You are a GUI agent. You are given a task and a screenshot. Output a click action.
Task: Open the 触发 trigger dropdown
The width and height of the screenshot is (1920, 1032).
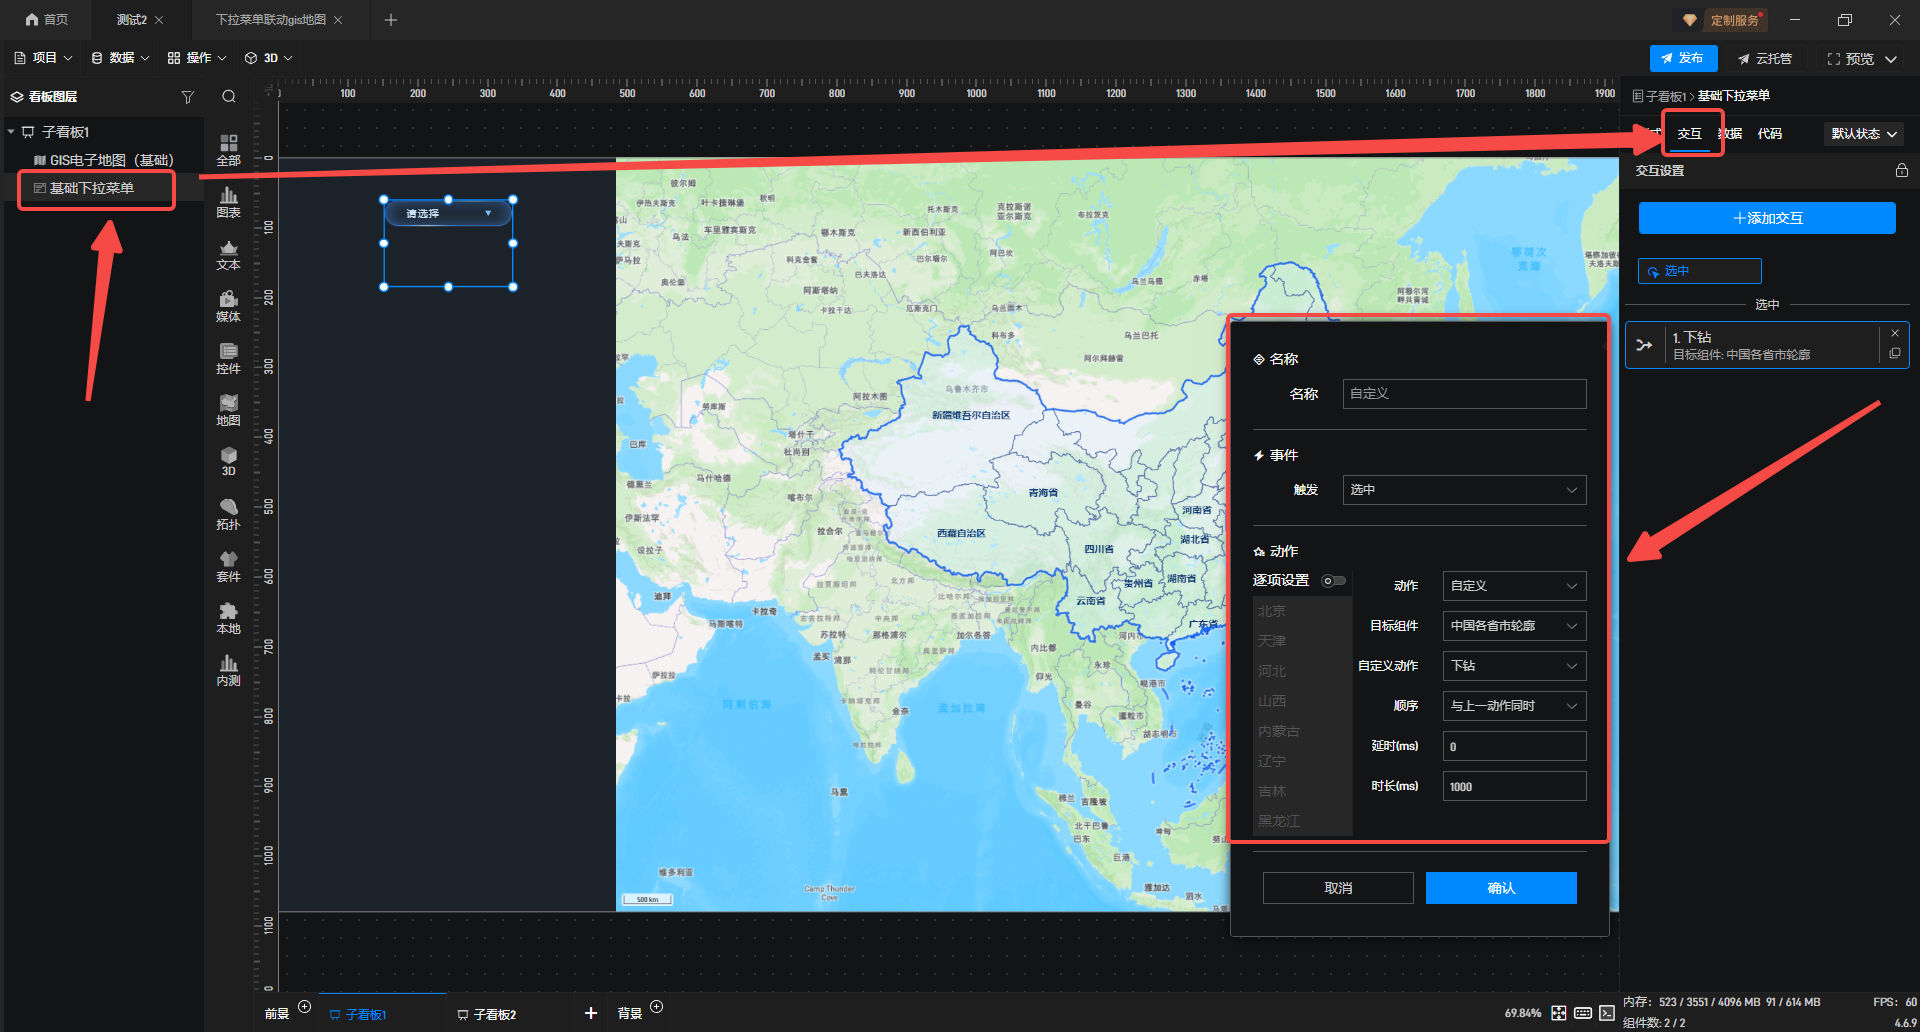tap(1463, 490)
